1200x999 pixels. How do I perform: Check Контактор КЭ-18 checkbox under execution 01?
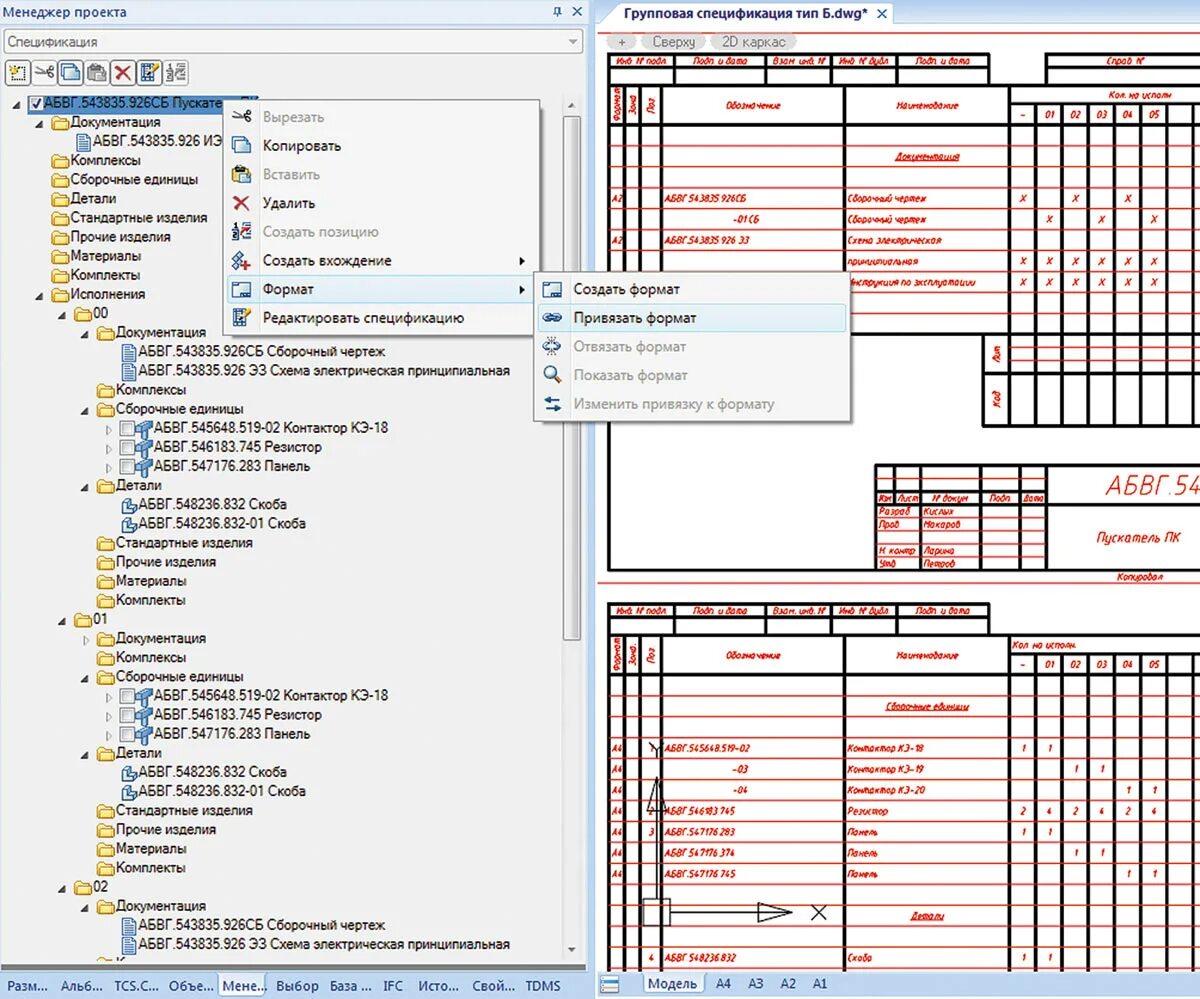point(126,696)
